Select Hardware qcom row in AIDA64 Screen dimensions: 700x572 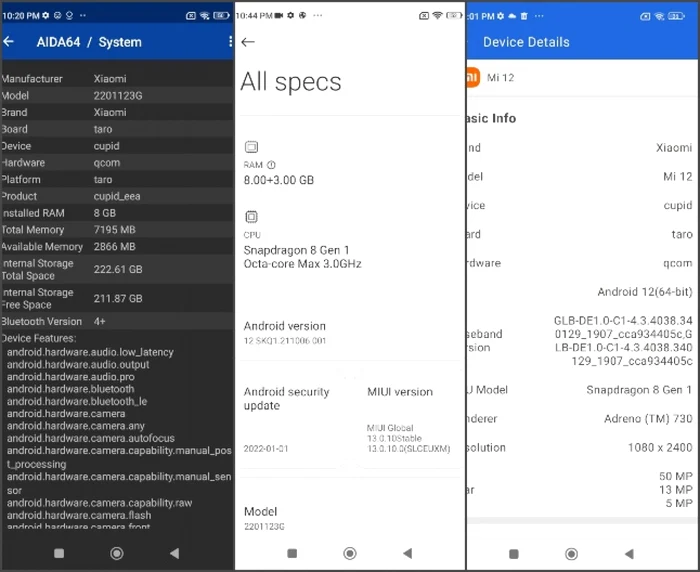tap(117, 163)
